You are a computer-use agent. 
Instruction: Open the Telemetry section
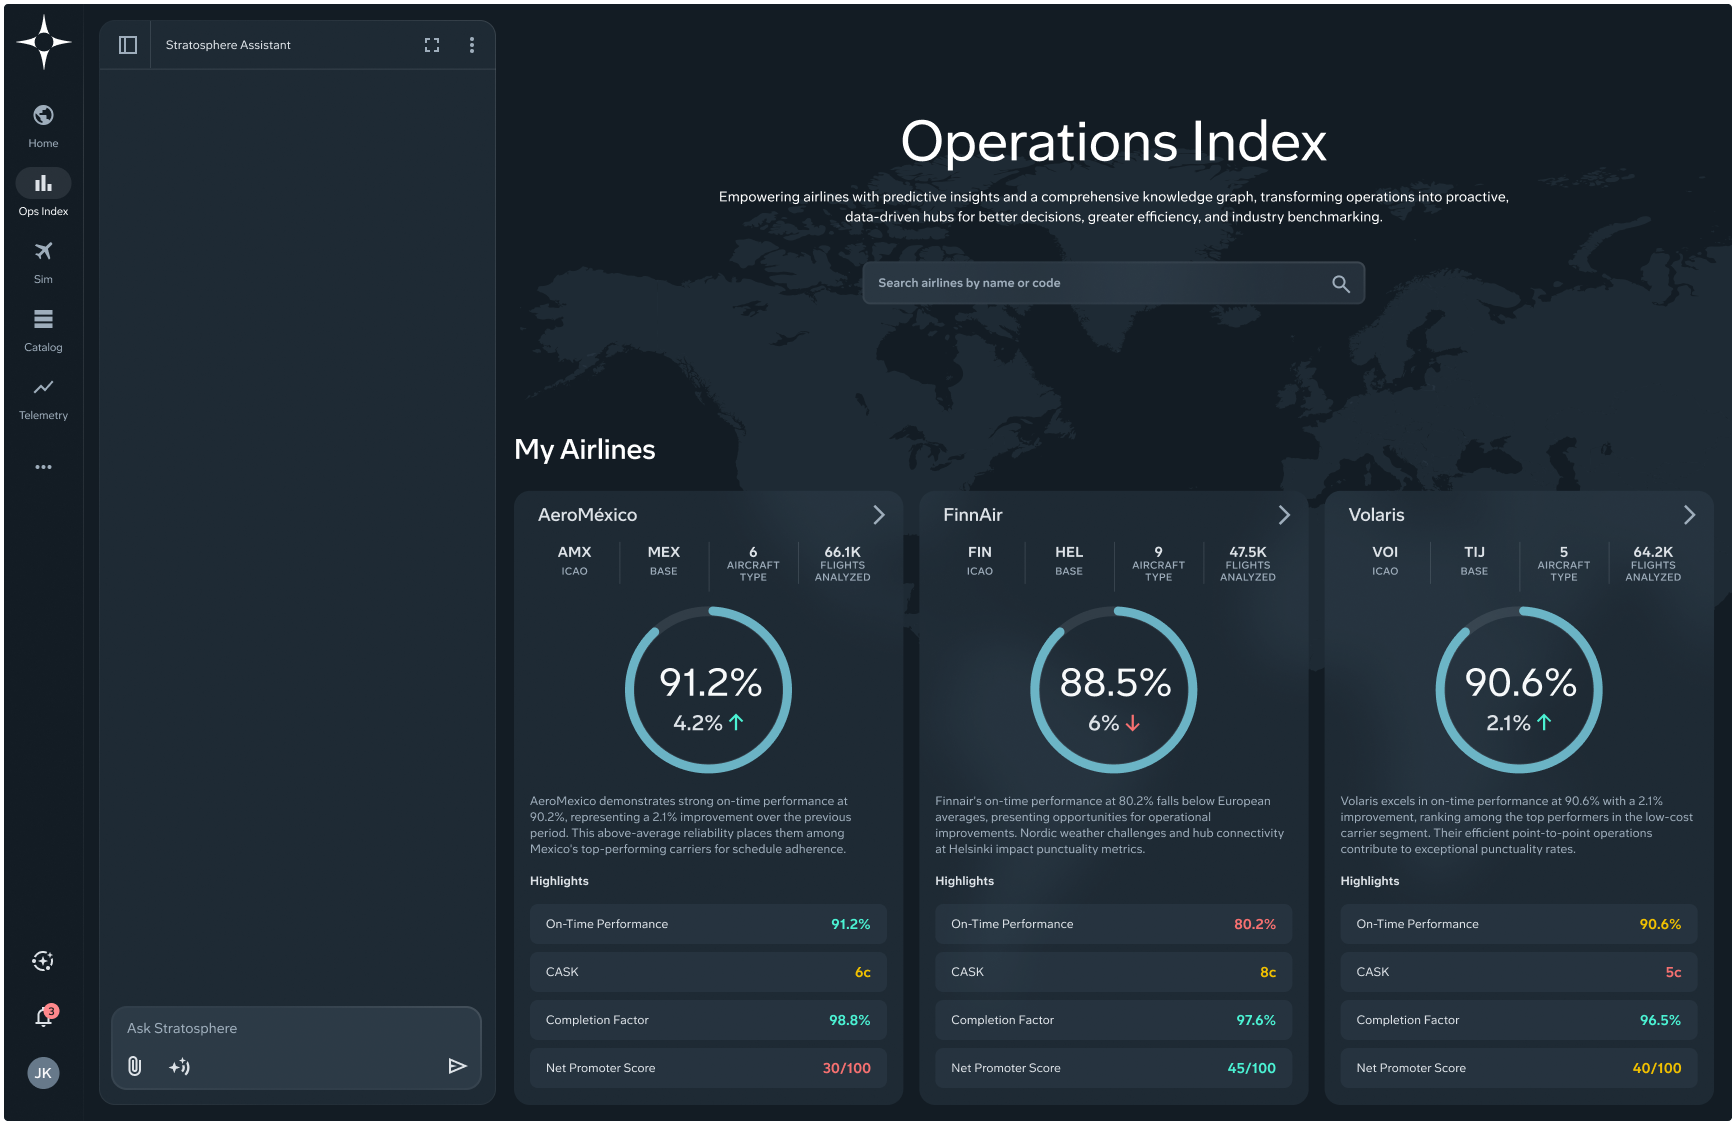click(x=43, y=398)
